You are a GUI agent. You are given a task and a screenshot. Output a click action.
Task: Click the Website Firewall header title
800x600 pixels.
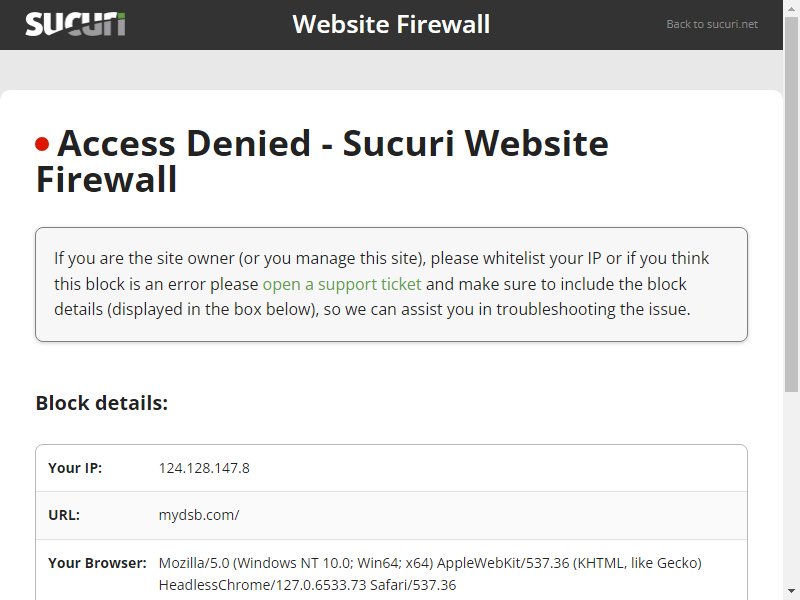[391, 24]
